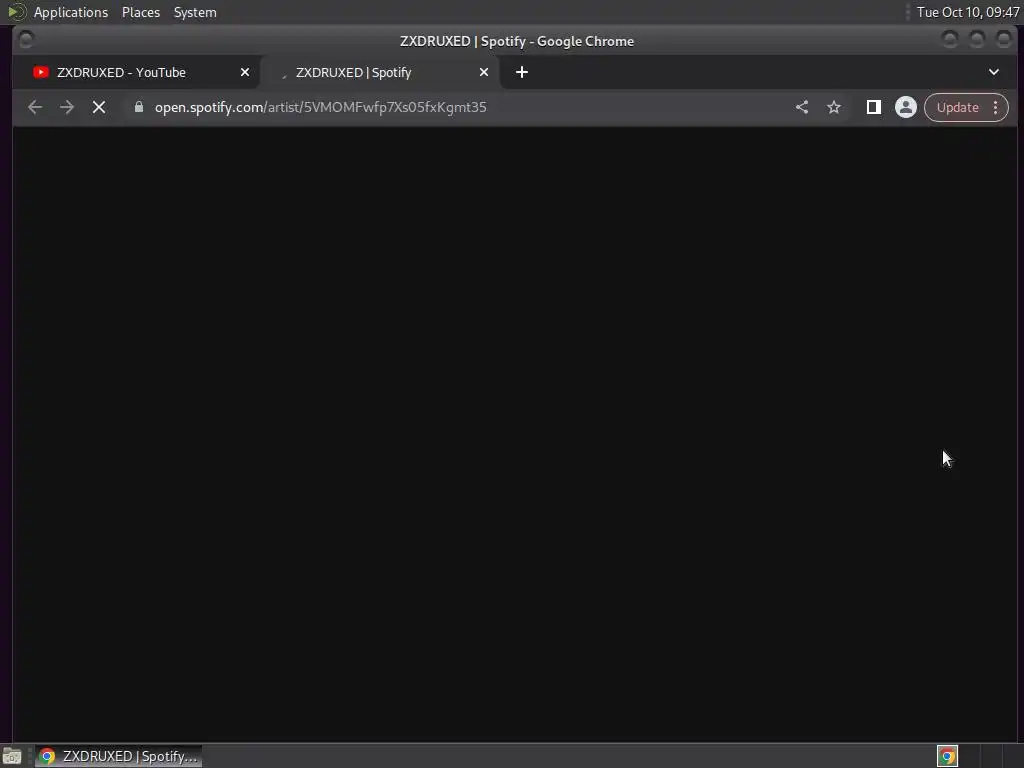Focus the open.spotify.com address bar

tap(457, 107)
